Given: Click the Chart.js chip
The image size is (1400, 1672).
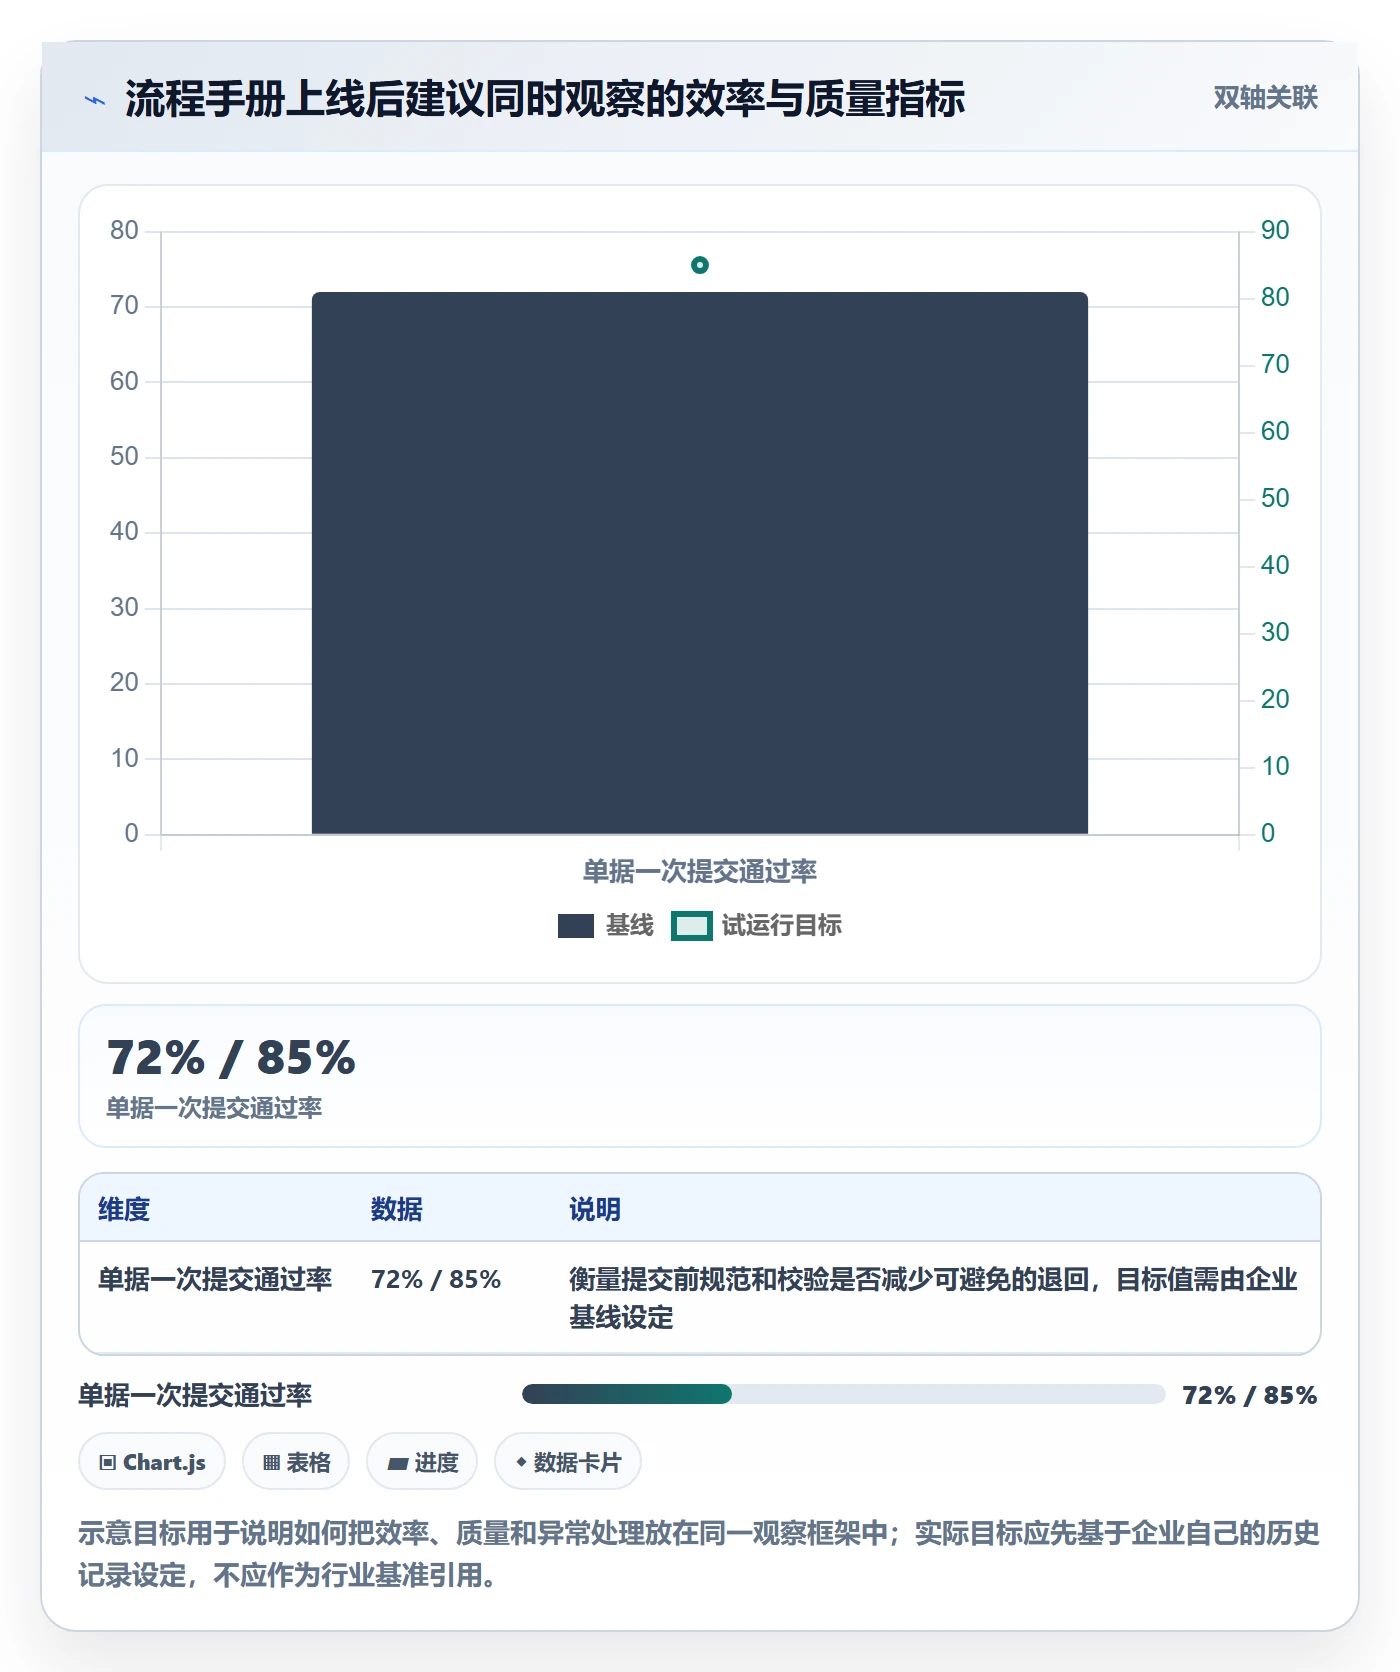Looking at the screenshot, I should pyautogui.click(x=152, y=1462).
